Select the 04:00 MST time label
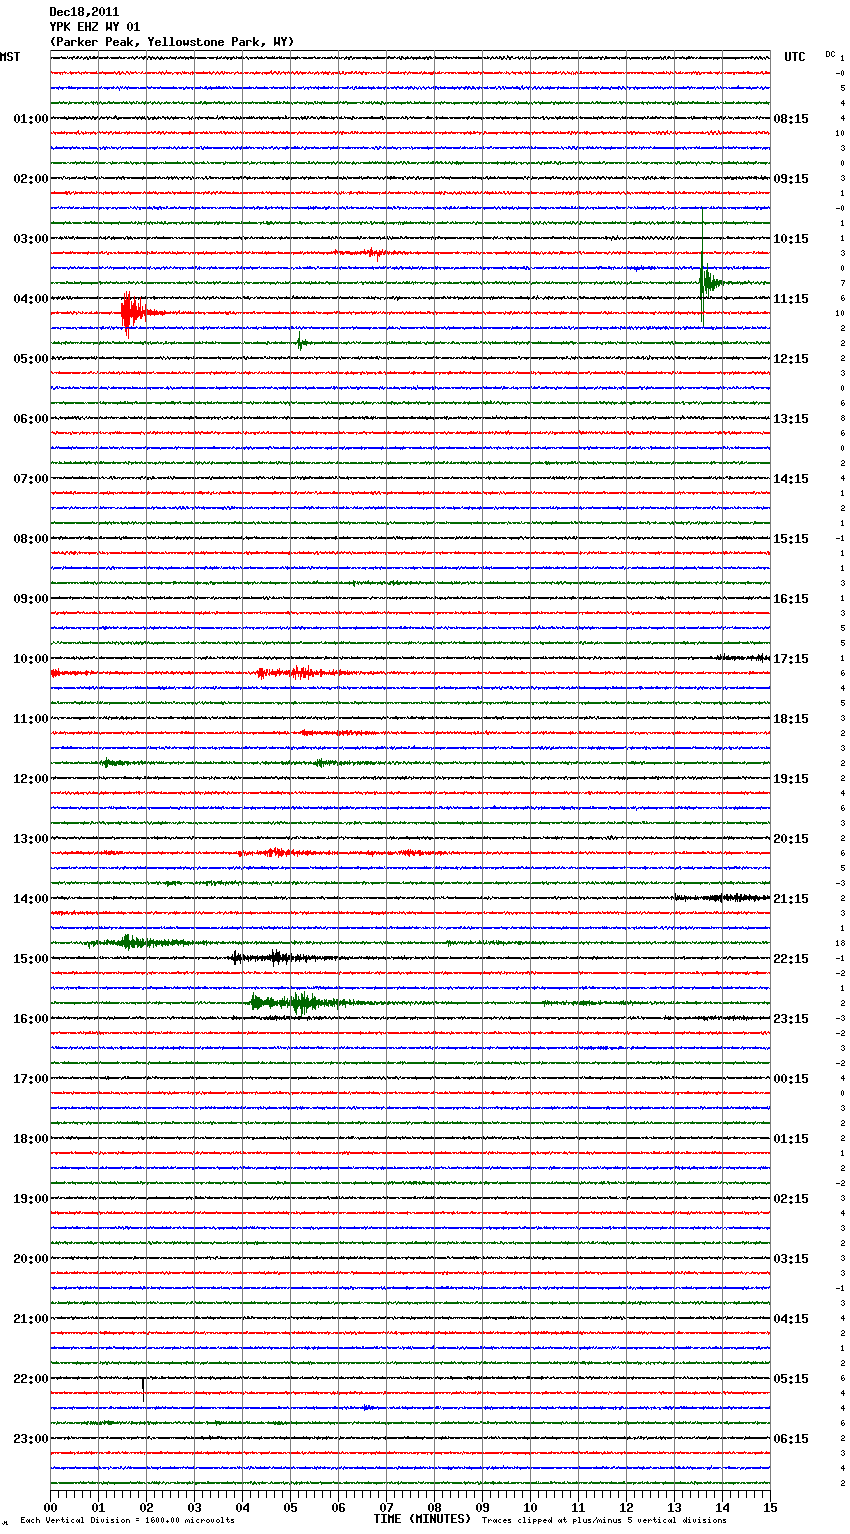Viewport: 850px width, 1534px height. coord(30,299)
